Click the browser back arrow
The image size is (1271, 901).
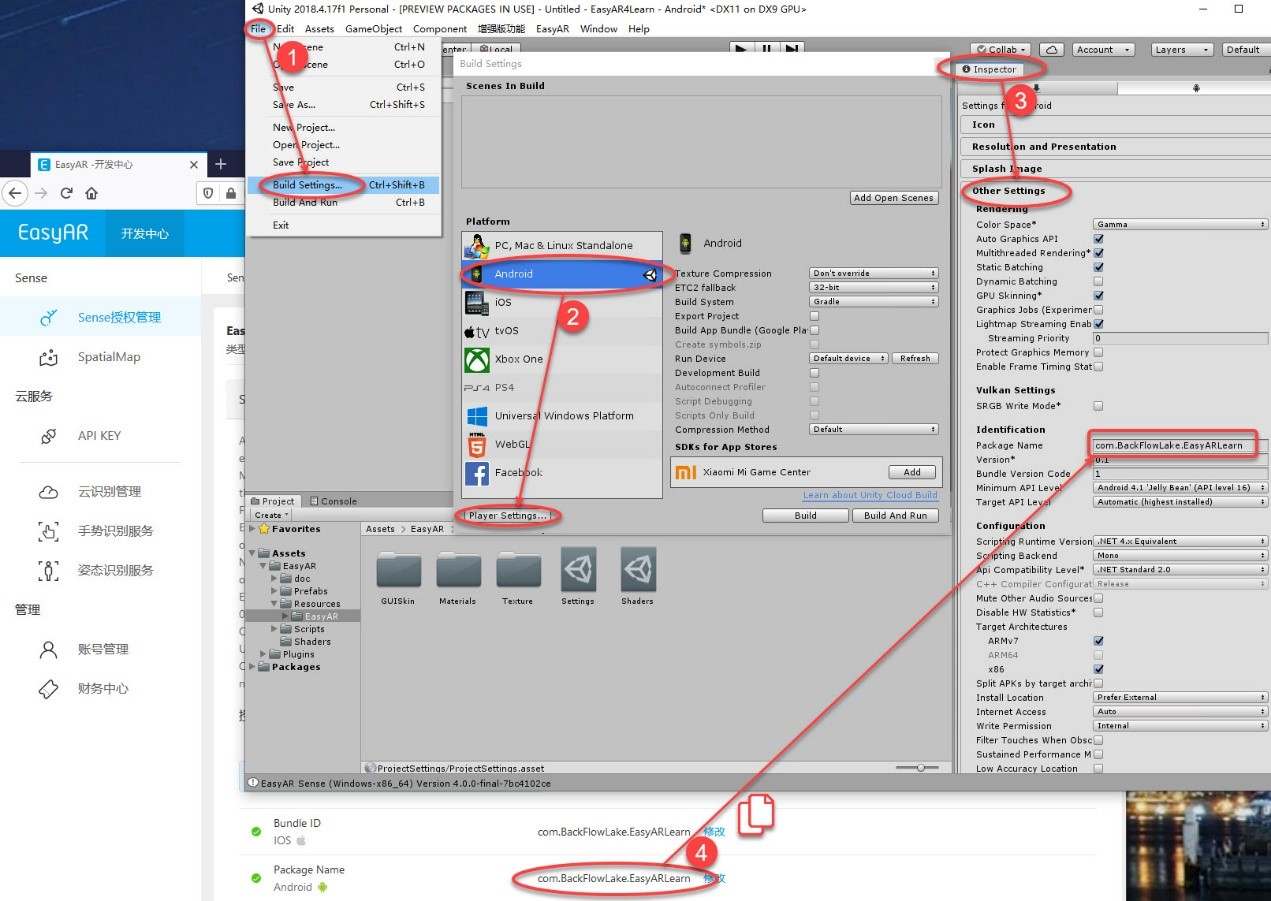click(x=15, y=193)
